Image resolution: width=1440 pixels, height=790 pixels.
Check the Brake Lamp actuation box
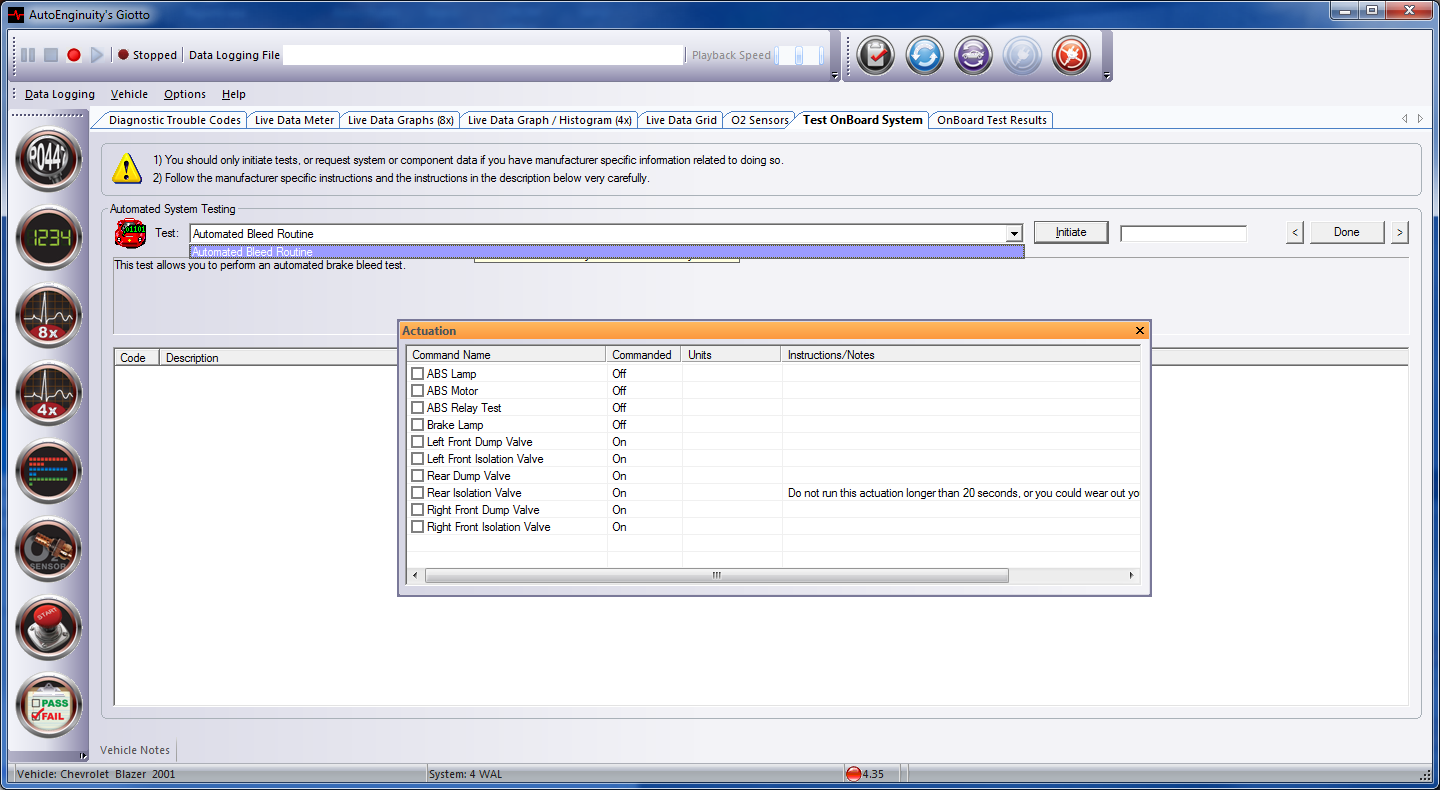coord(418,425)
